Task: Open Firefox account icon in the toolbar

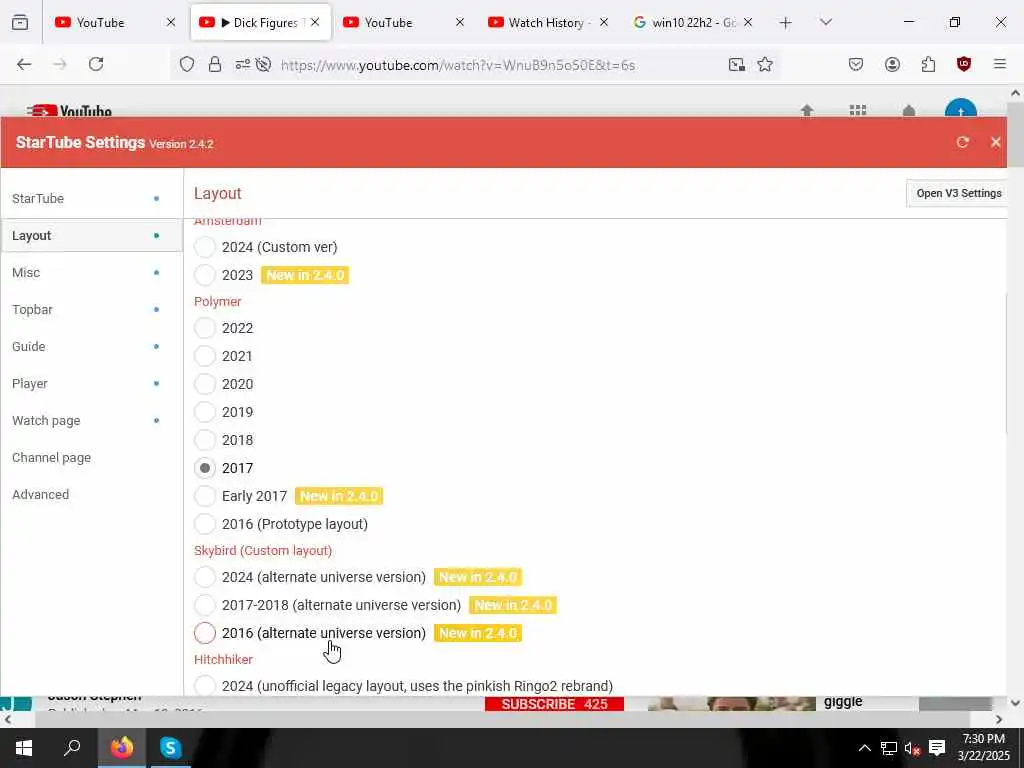Action: [x=892, y=64]
